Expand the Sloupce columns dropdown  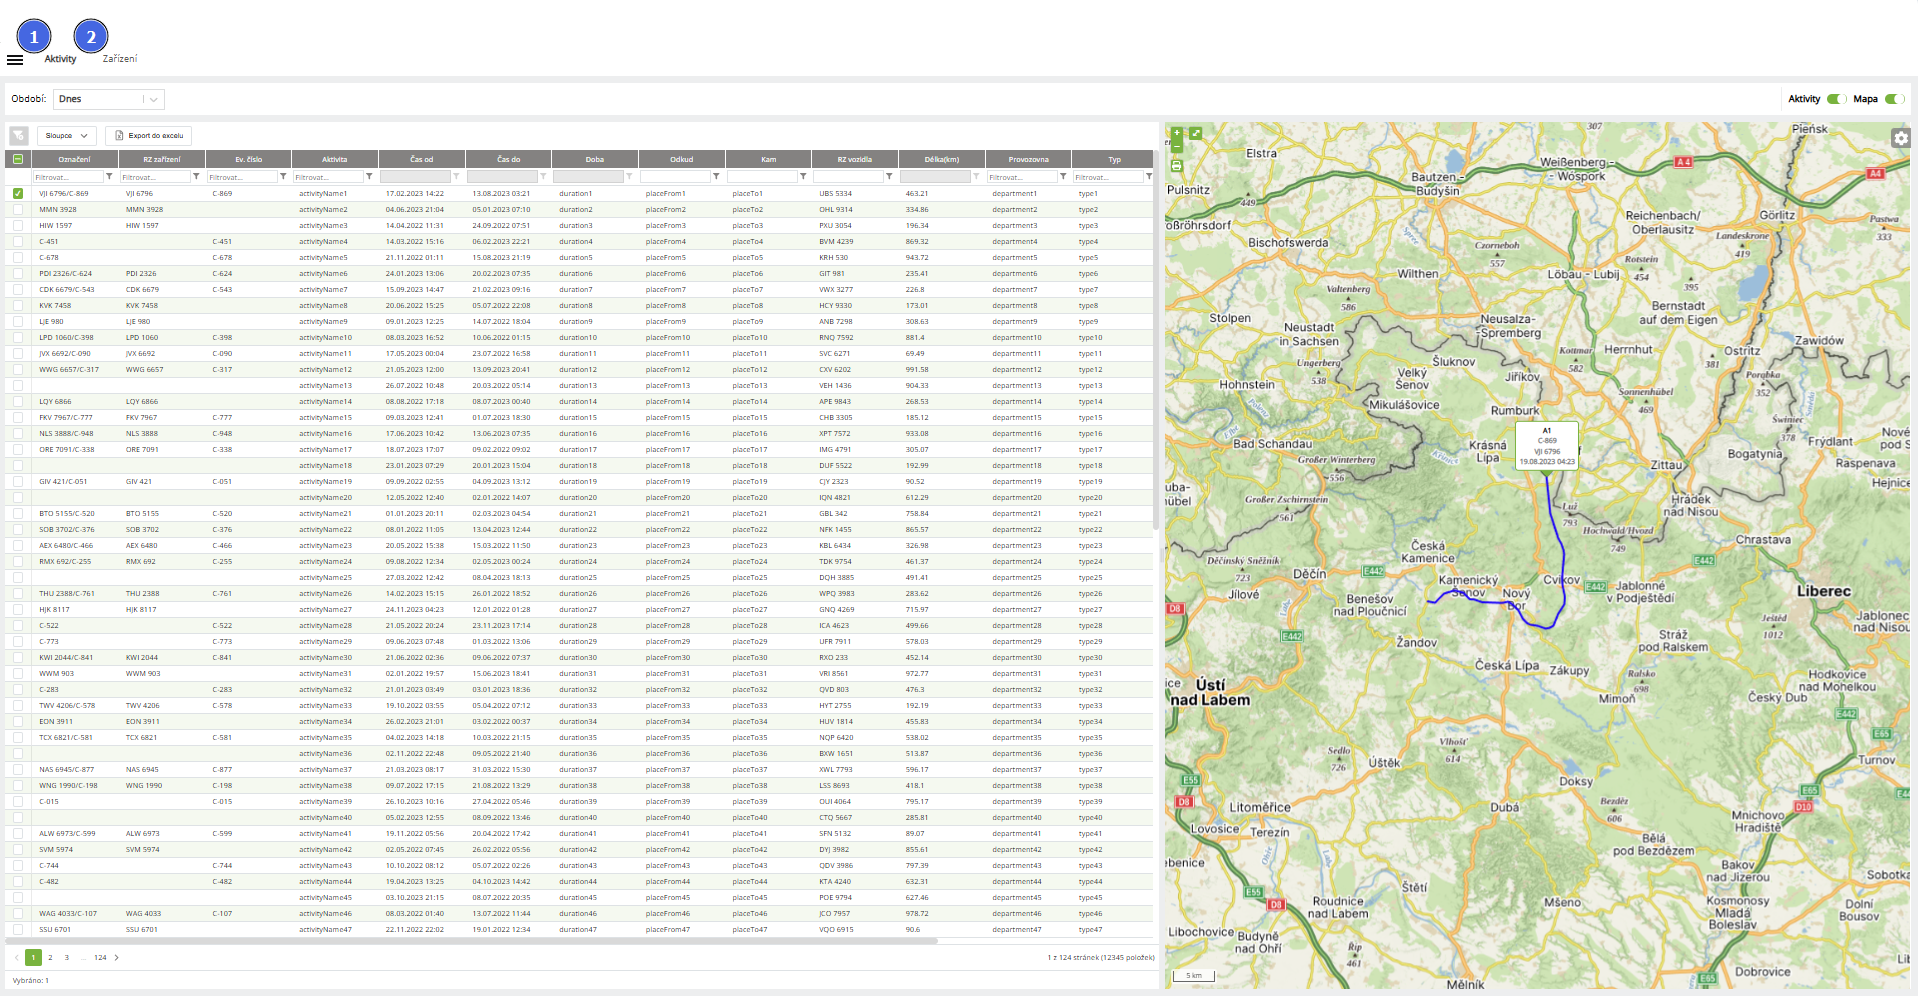pos(67,136)
